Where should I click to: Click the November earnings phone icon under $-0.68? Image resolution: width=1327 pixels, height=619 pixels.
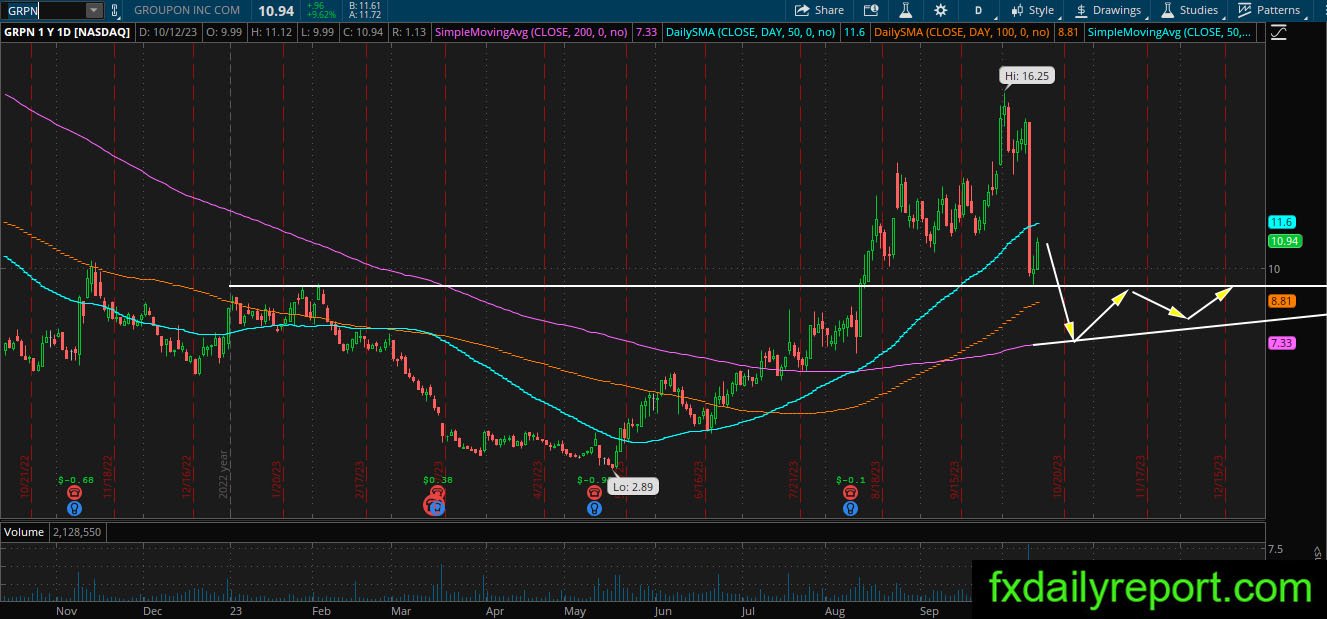point(75,493)
